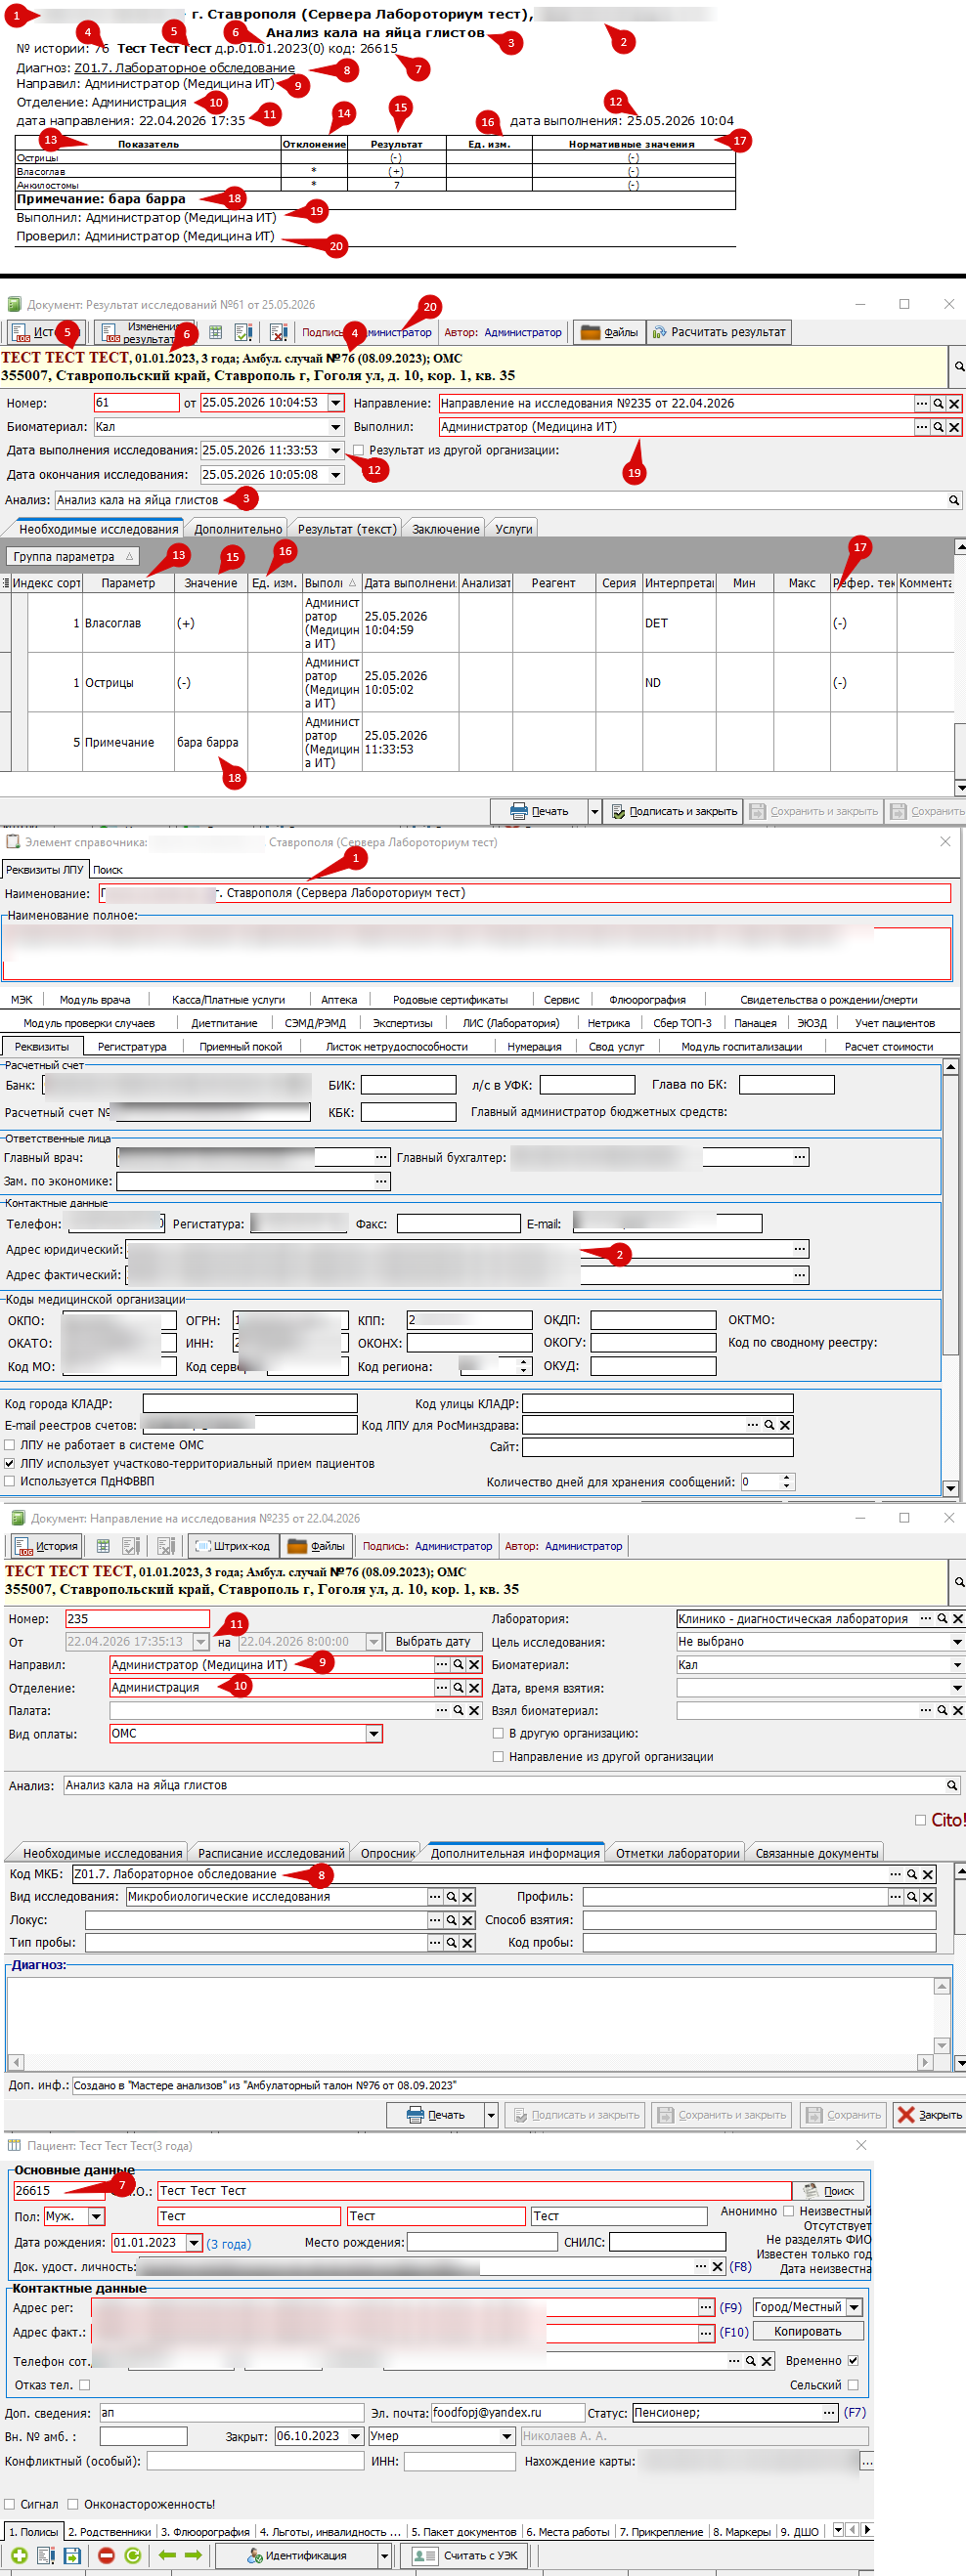Uncheck ЛПУ использует участково-территориальный прием пациентов
The width and height of the screenshot is (966, 2576).
click(9, 1463)
